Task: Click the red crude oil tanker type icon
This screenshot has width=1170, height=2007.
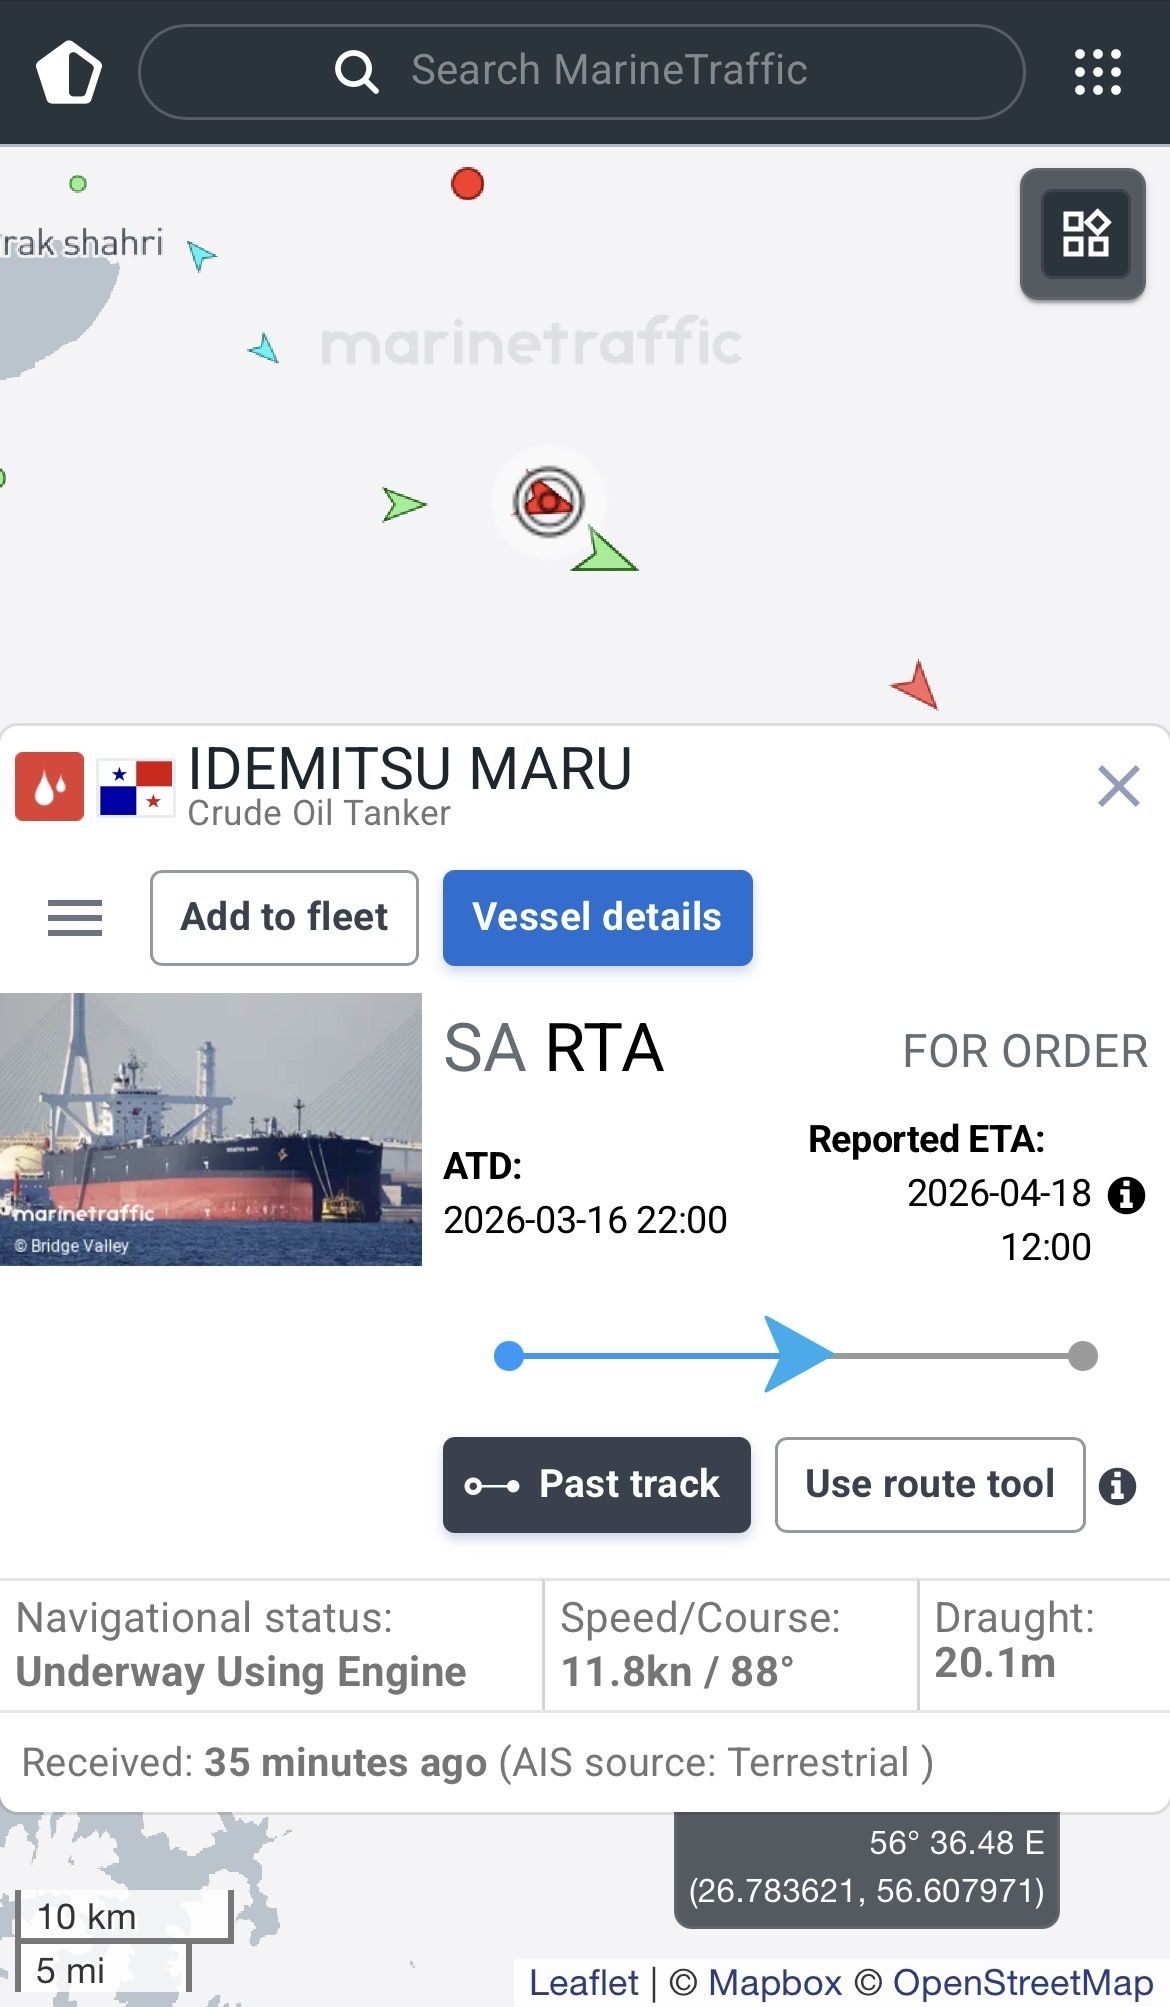Action: point(49,787)
